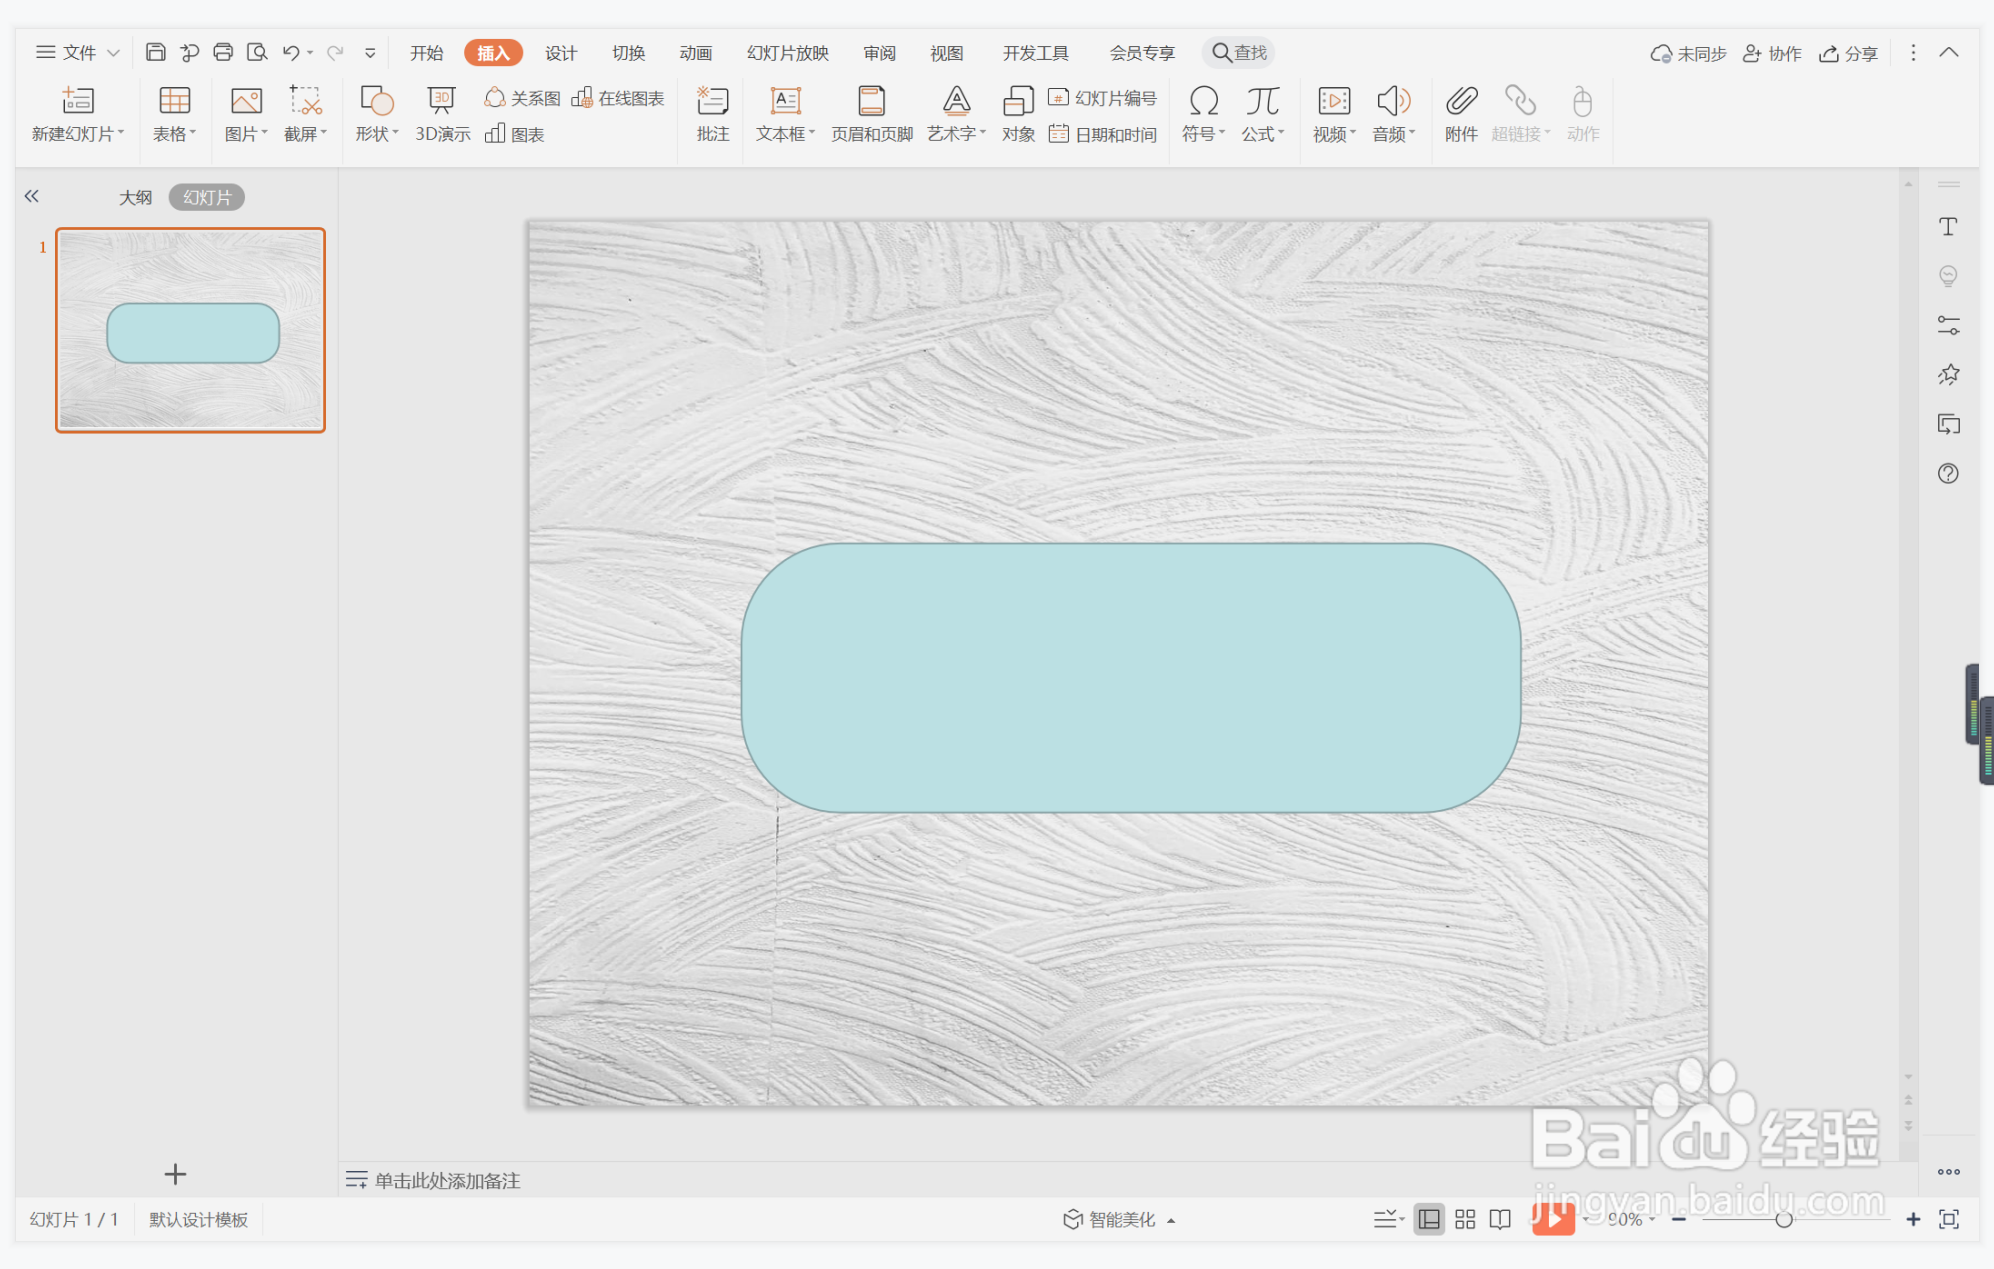The width and height of the screenshot is (1994, 1269).
Task: Decrease zoom with minus button
Action: (x=1679, y=1219)
